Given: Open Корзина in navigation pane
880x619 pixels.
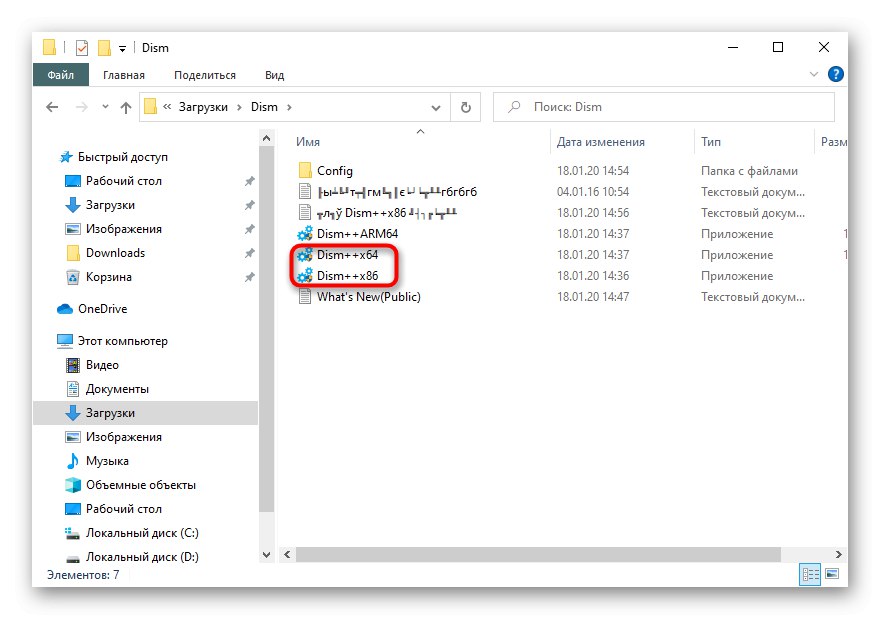Looking at the screenshot, I should point(108,277).
